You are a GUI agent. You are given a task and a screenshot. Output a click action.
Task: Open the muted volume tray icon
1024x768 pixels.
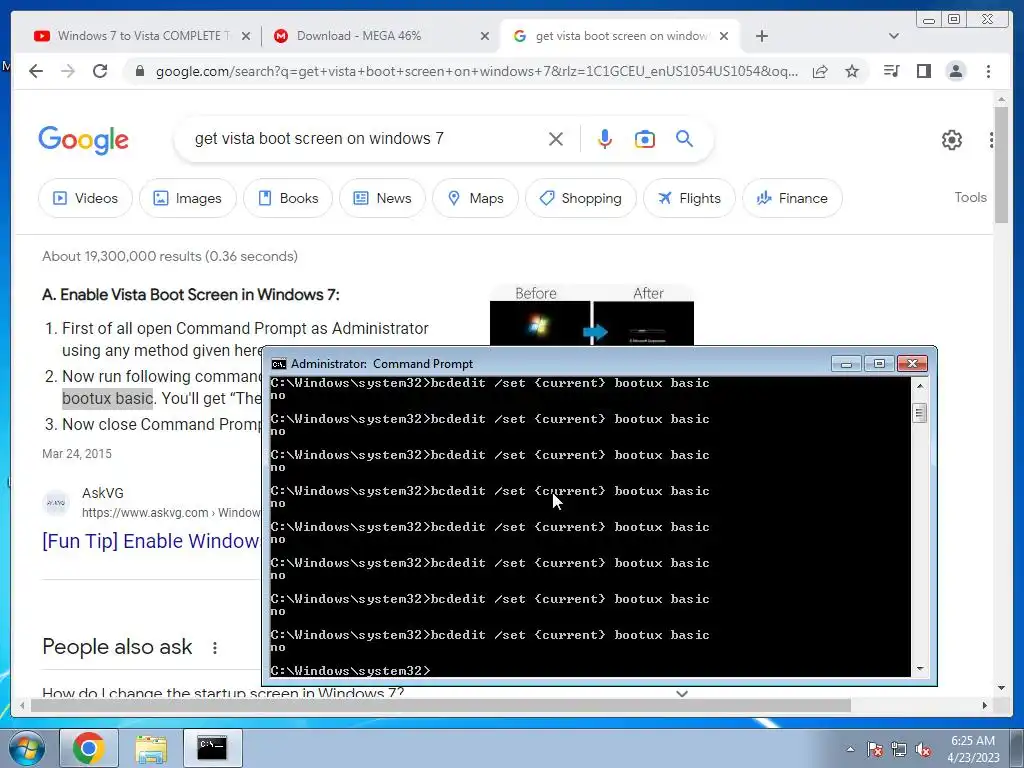[x=923, y=749]
